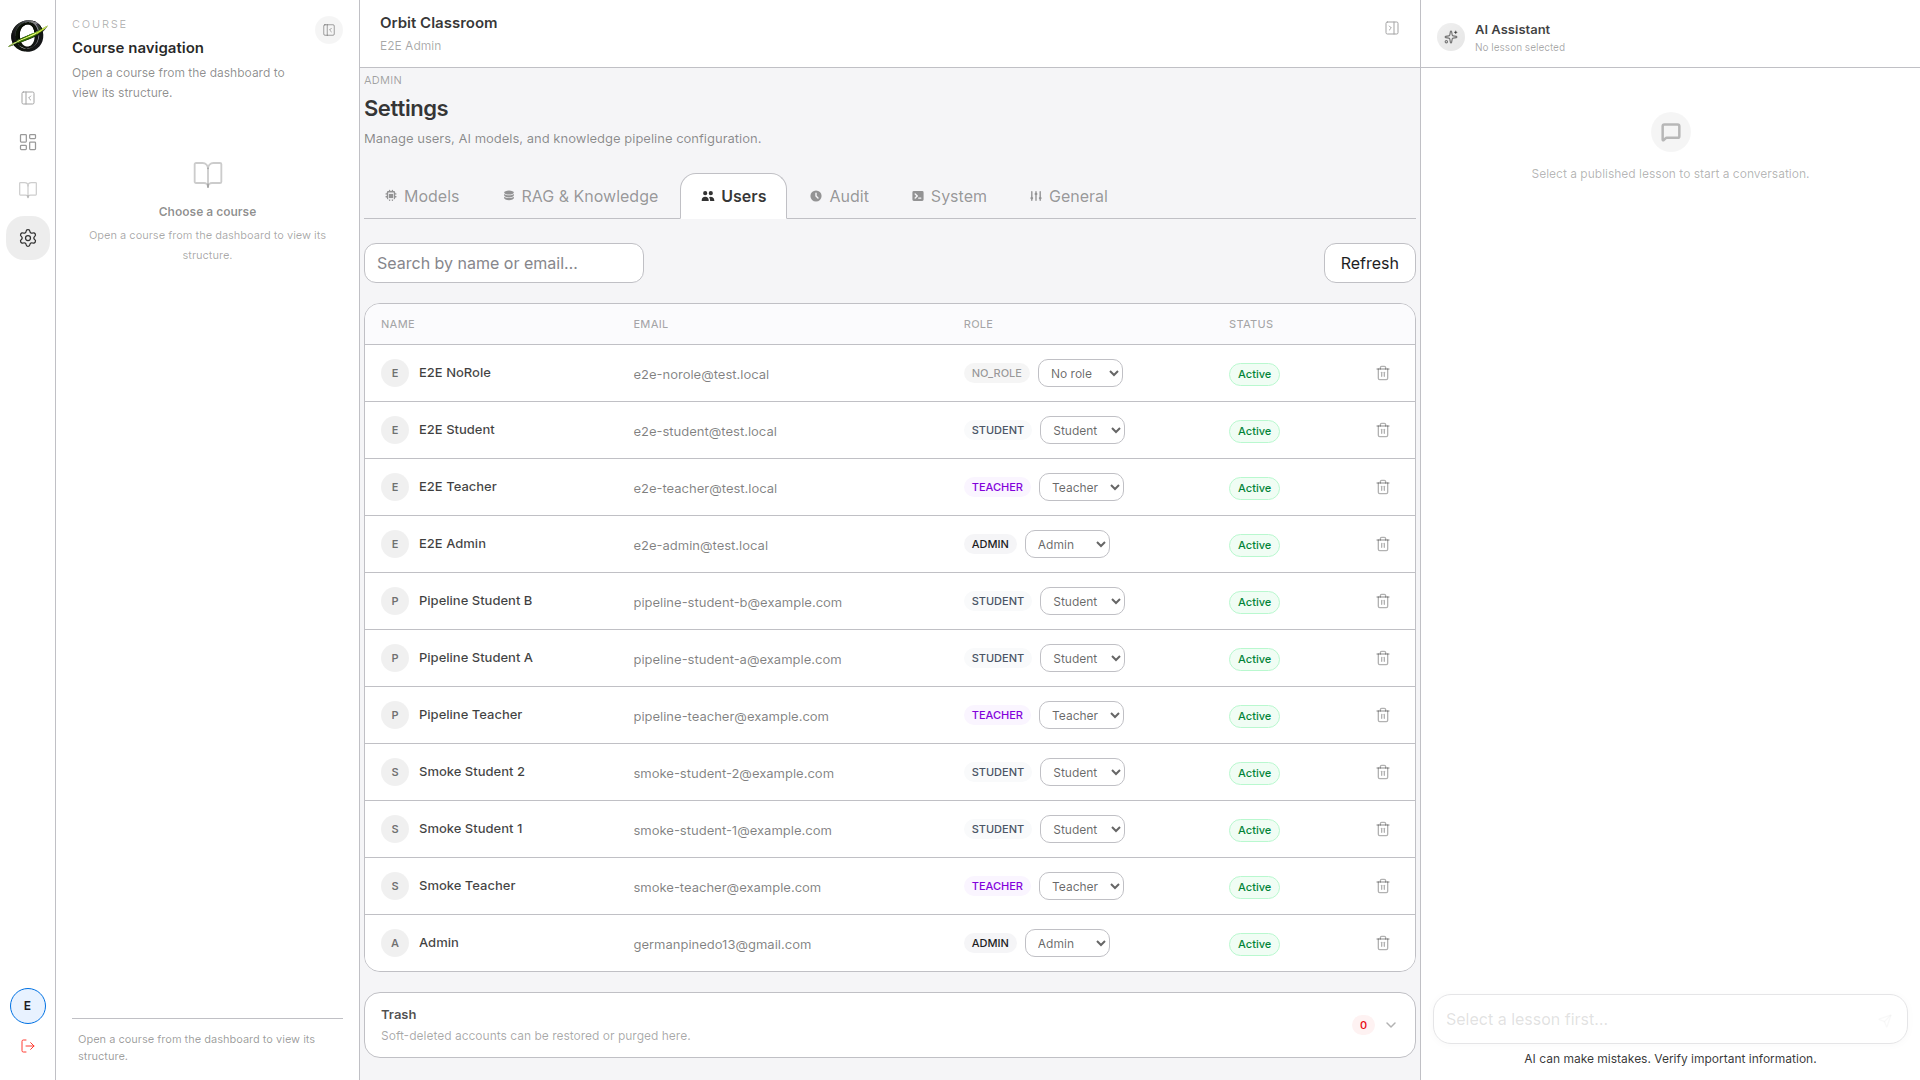
Task: Open the settings gear icon in sidebar
Action: click(28, 238)
